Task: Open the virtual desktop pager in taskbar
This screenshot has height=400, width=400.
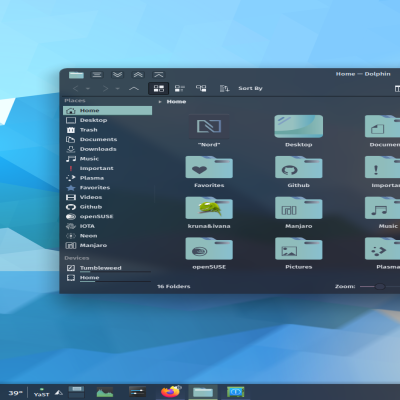Action: point(76,392)
